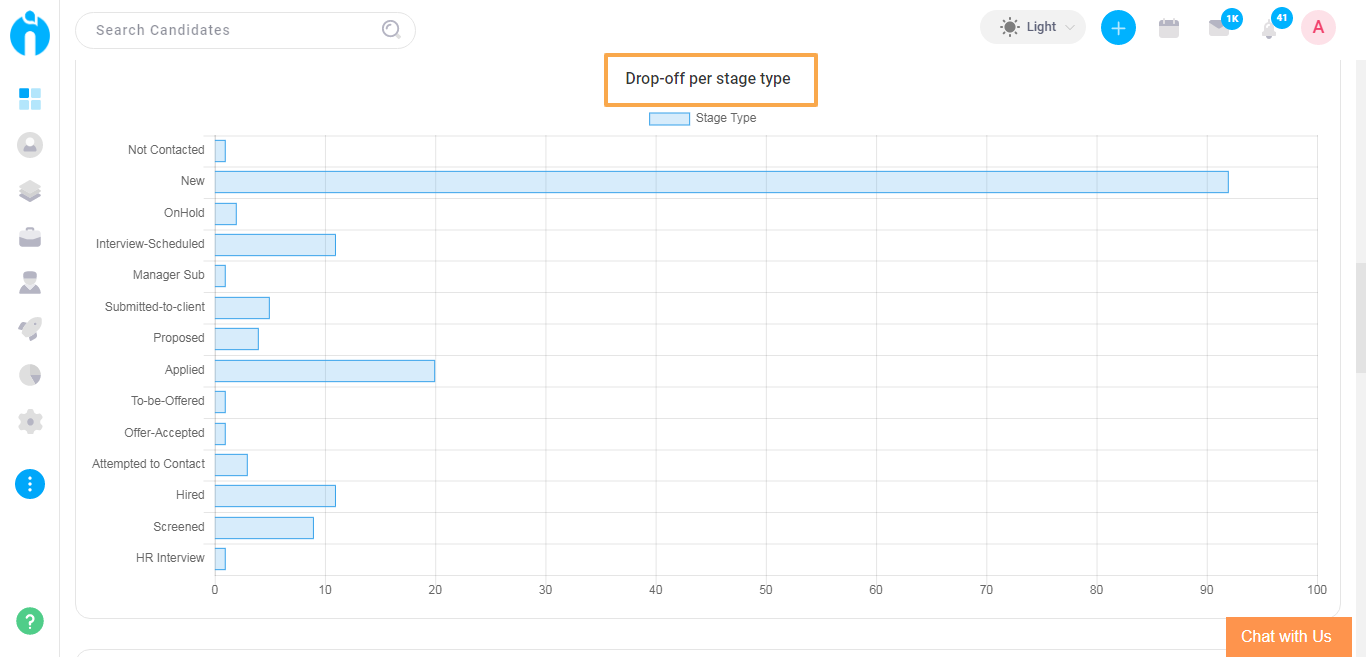Click the 'Offer-Accepted' axis label
Image resolution: width=1366 pixels, height=657 pixels.
coord(164,433)
